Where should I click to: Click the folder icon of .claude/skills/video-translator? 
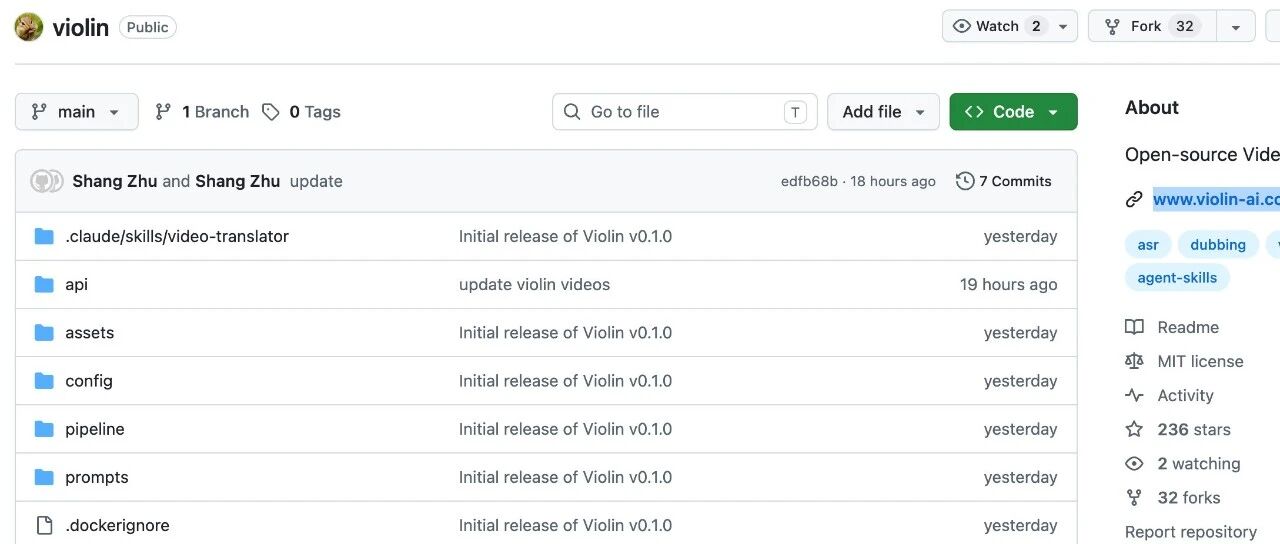tap(44, 236)
